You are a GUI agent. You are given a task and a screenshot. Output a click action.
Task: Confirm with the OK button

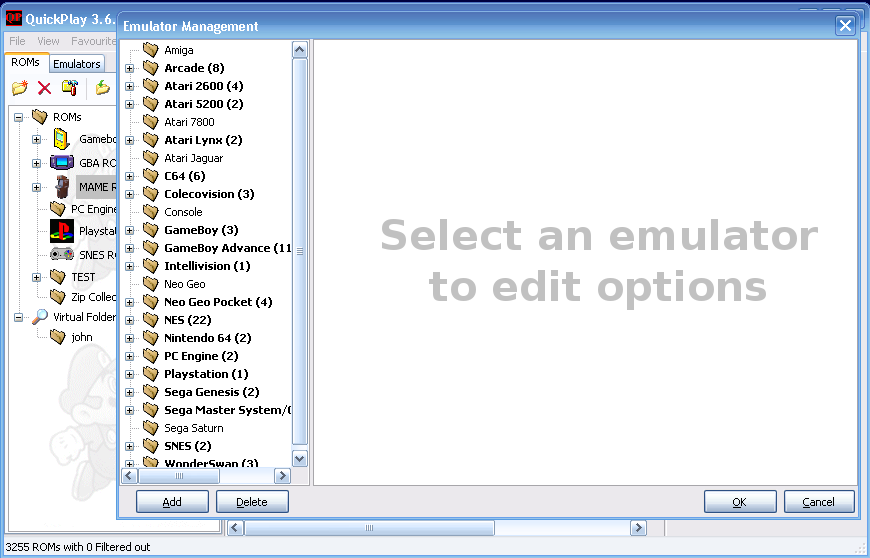[740, 501]
